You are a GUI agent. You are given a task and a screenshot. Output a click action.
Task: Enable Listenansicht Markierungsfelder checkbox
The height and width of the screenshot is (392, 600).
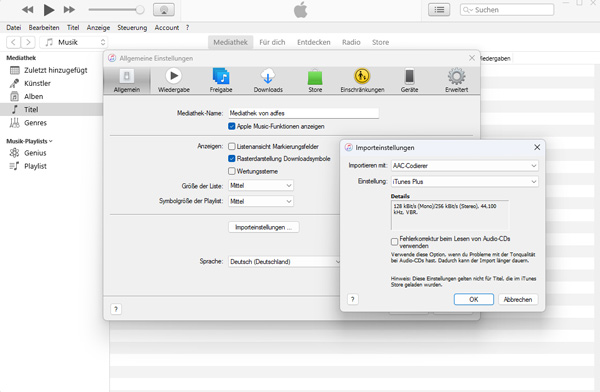[232, 146]
